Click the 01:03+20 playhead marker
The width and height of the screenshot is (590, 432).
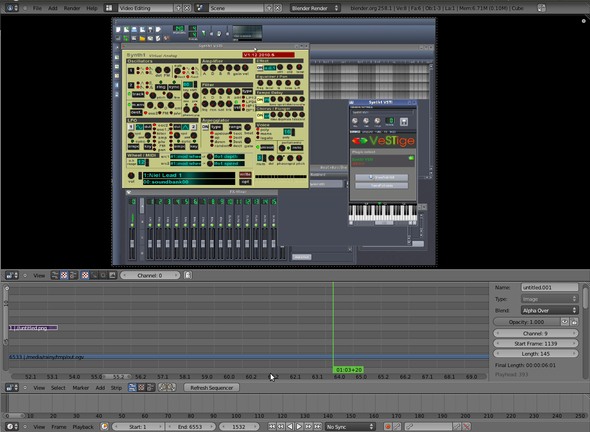[348, 370]
